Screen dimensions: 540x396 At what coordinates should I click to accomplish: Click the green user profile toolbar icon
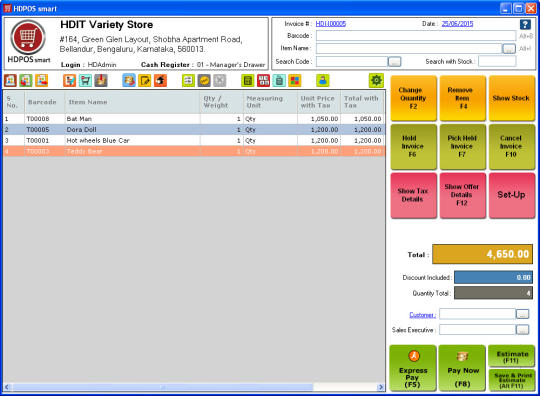tap(323, 81)
